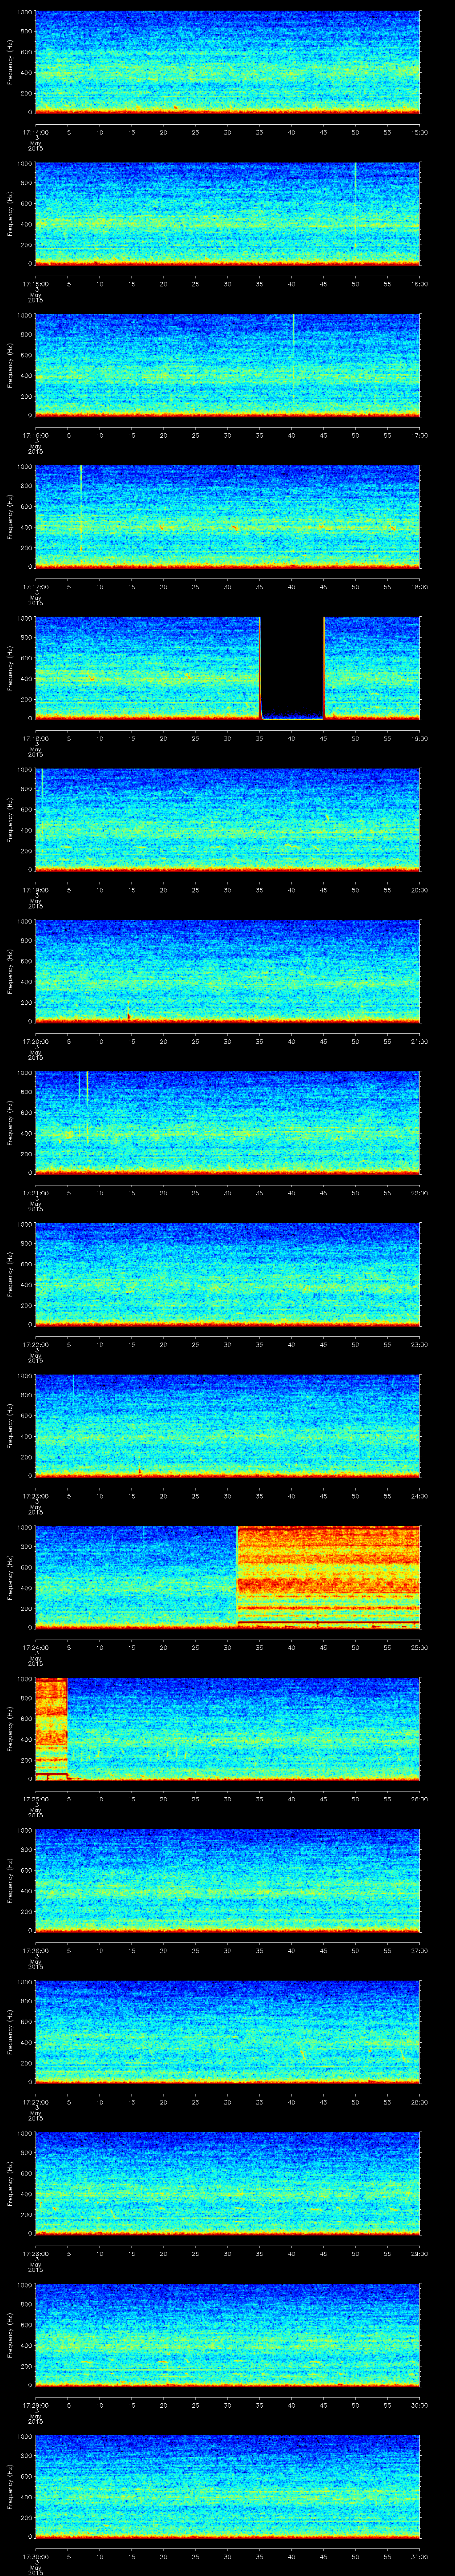Click the bright vertical line near 50 s in 17:15 spectrogram
455x2576 pixels.
tap(355, 183)
